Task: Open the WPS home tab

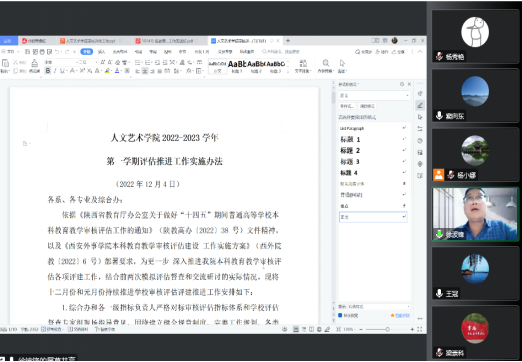Action: pyautogui.click(x=8, y=41)
